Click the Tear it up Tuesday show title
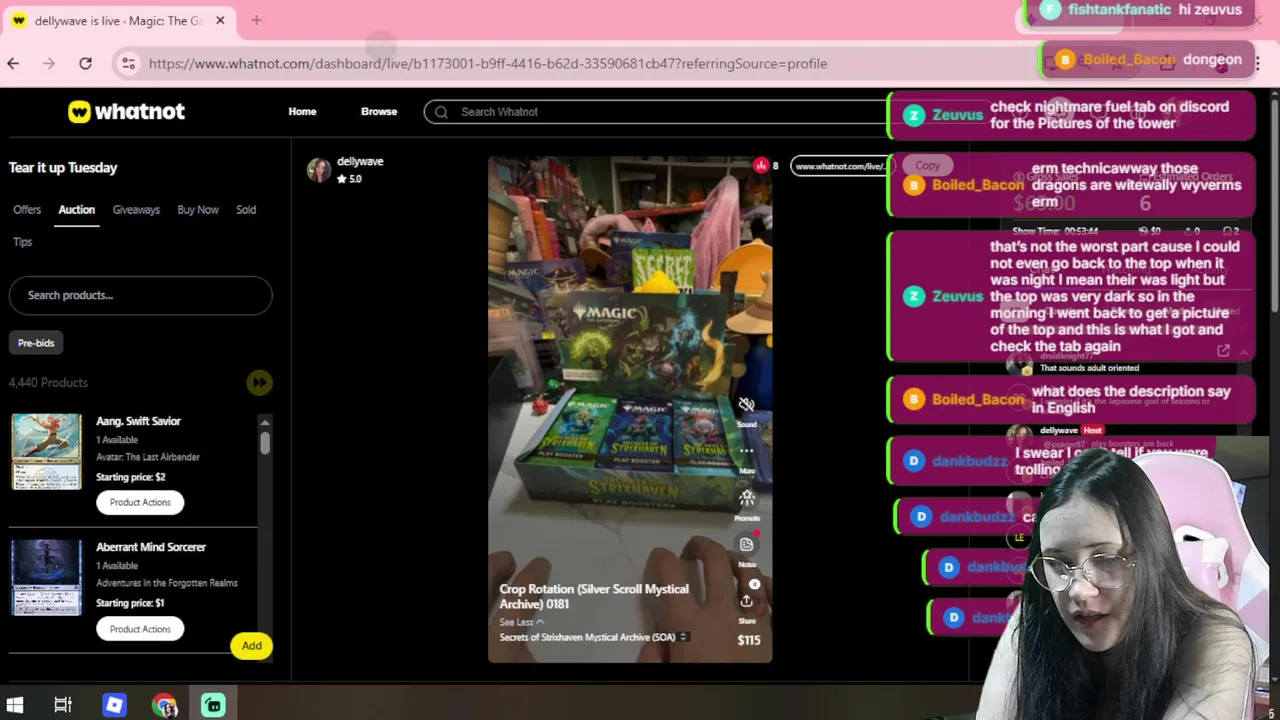The image size is (1280, 720). [63, 167]
